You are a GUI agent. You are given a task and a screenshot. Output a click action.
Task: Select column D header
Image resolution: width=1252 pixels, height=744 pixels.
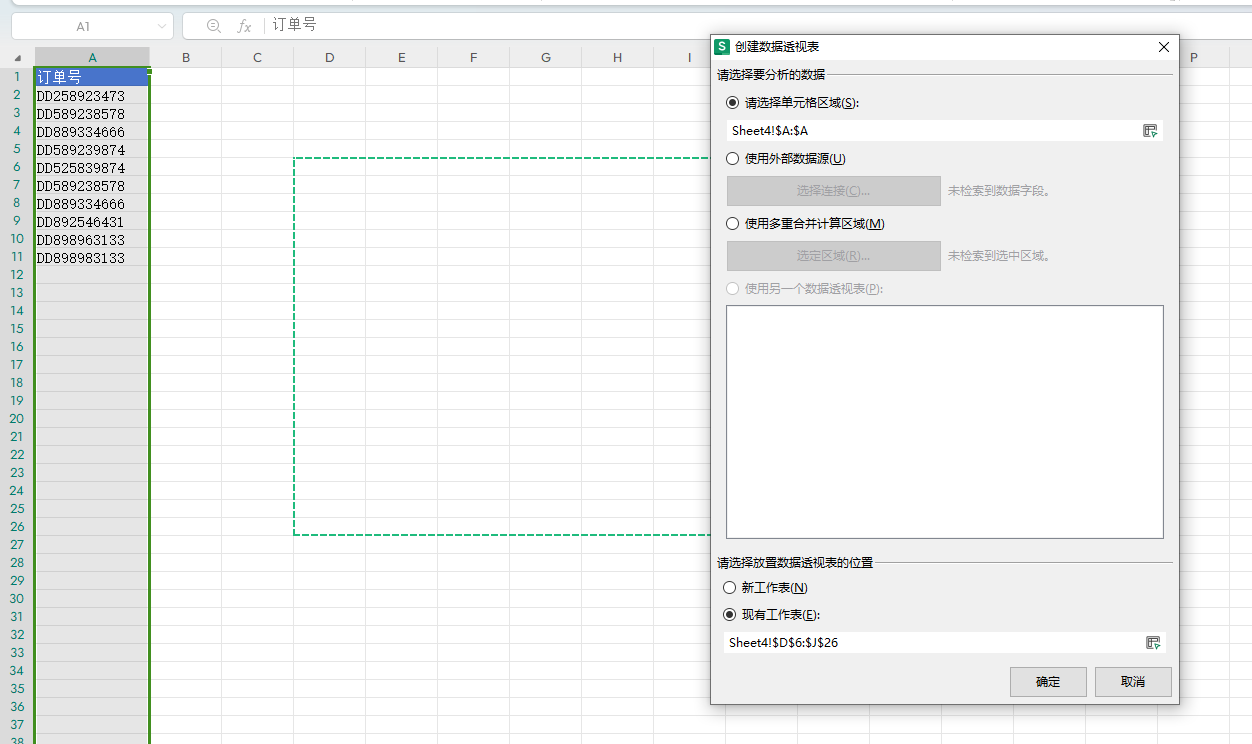(x=329, y=58)
